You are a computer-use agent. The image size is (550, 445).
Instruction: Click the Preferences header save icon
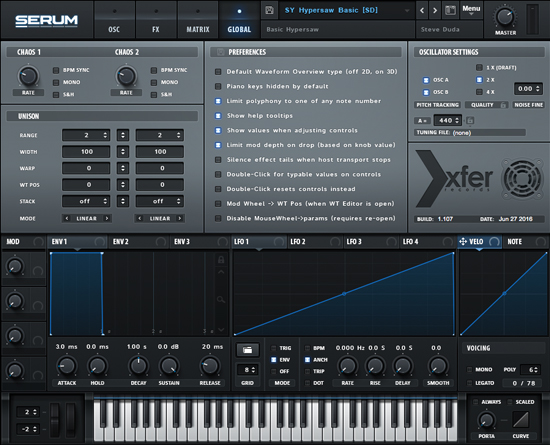click(x=221, y=52)
